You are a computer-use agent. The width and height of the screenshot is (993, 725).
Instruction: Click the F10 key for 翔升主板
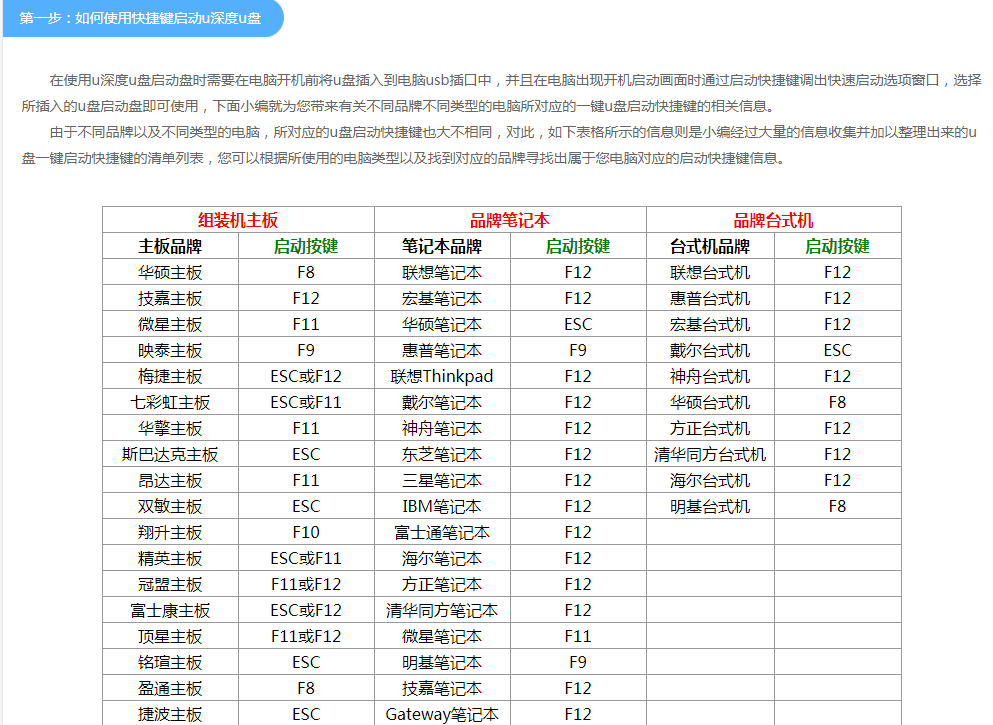tap(306, 532)
